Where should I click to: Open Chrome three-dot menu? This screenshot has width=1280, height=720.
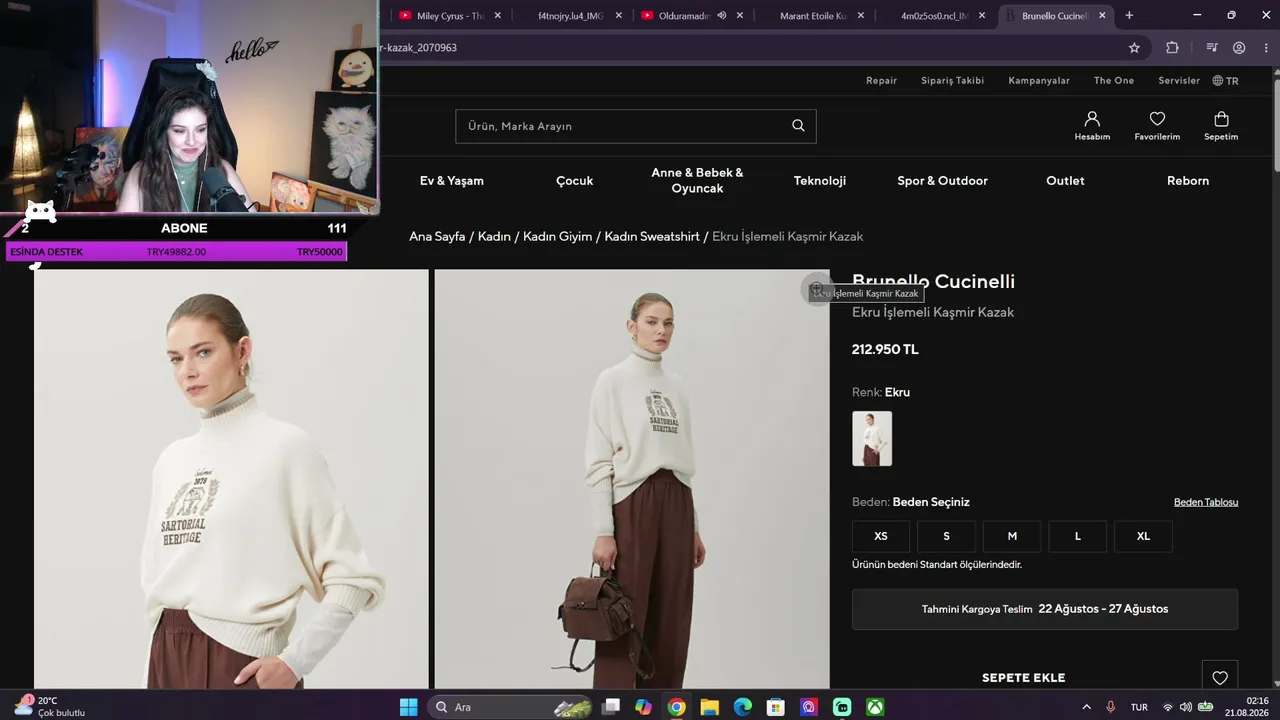tap(1265, 47)
